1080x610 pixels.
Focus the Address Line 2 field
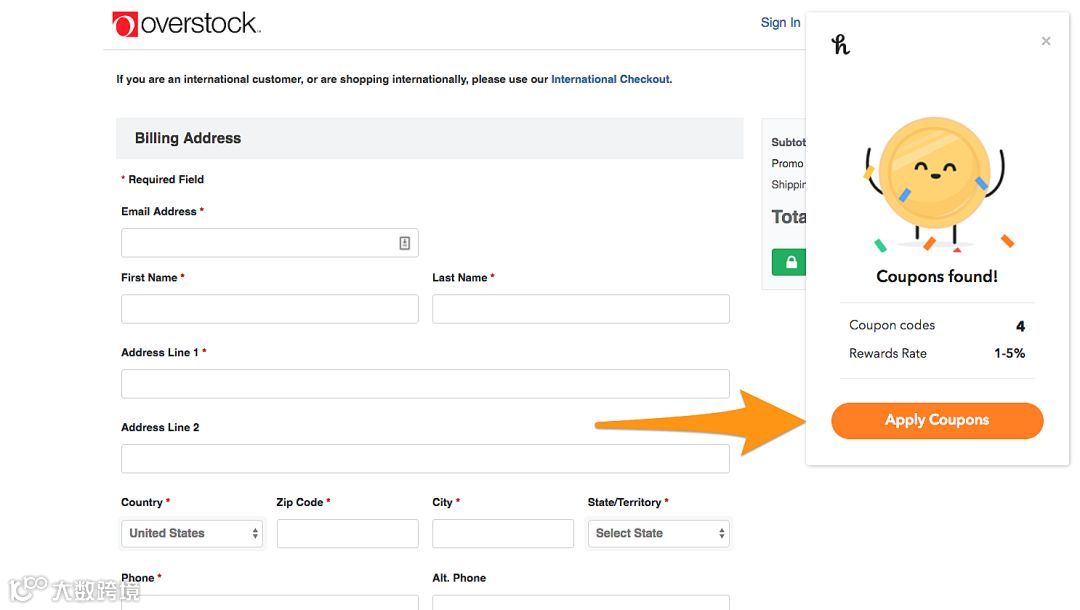click(425, 459)
